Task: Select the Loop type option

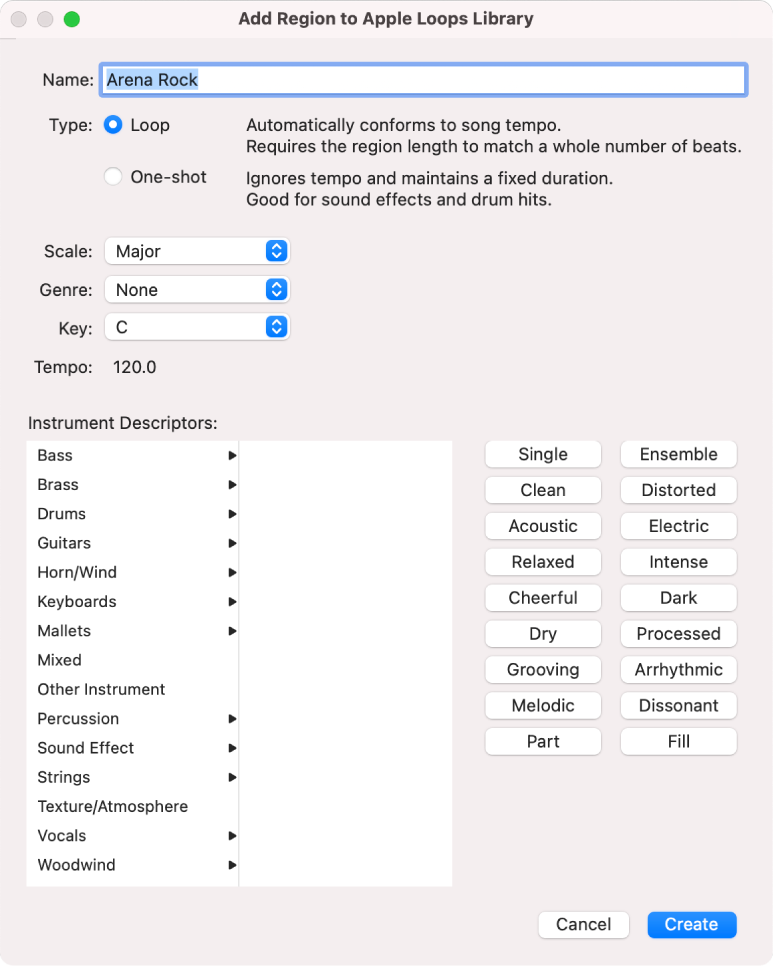Action: tap(113, 125)
